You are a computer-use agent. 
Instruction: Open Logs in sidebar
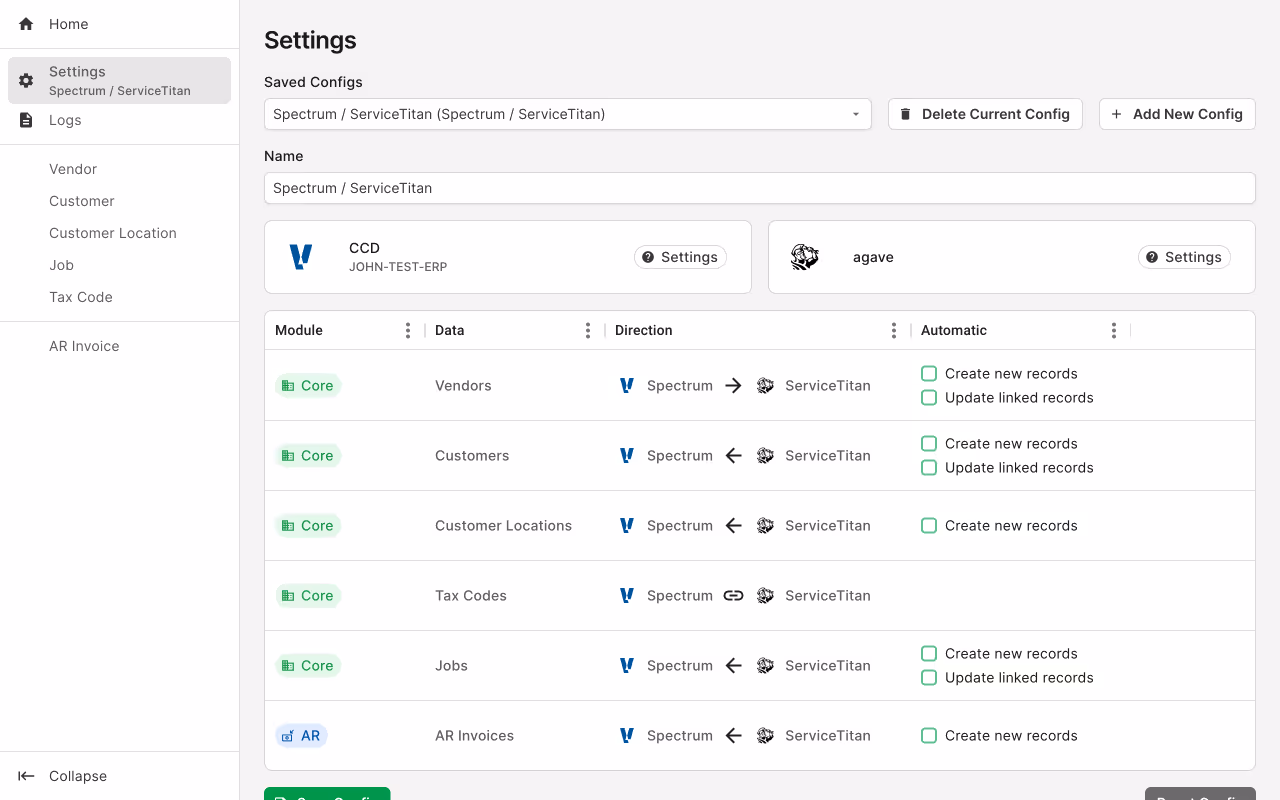coord(120,120)
